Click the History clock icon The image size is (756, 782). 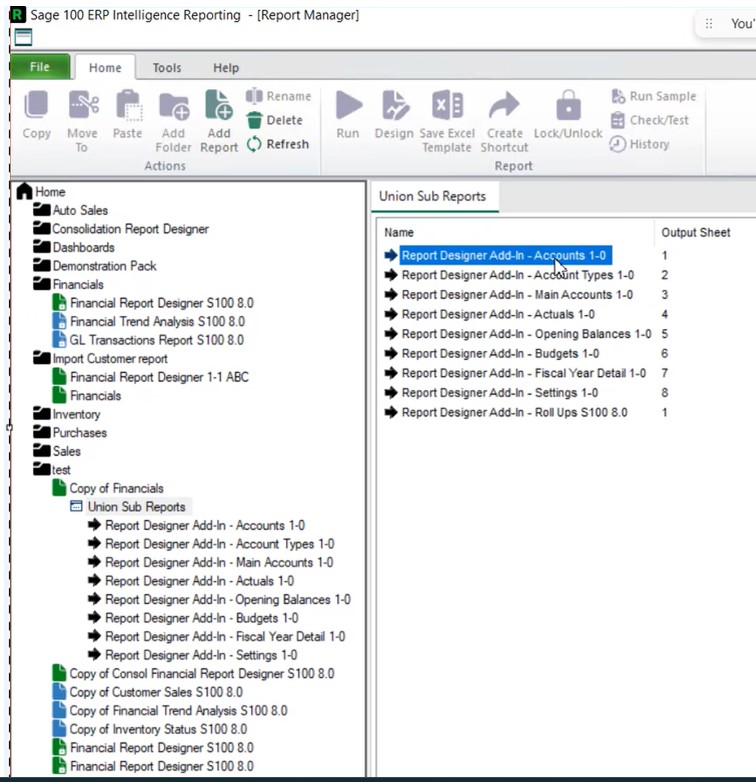click(617, 144)
